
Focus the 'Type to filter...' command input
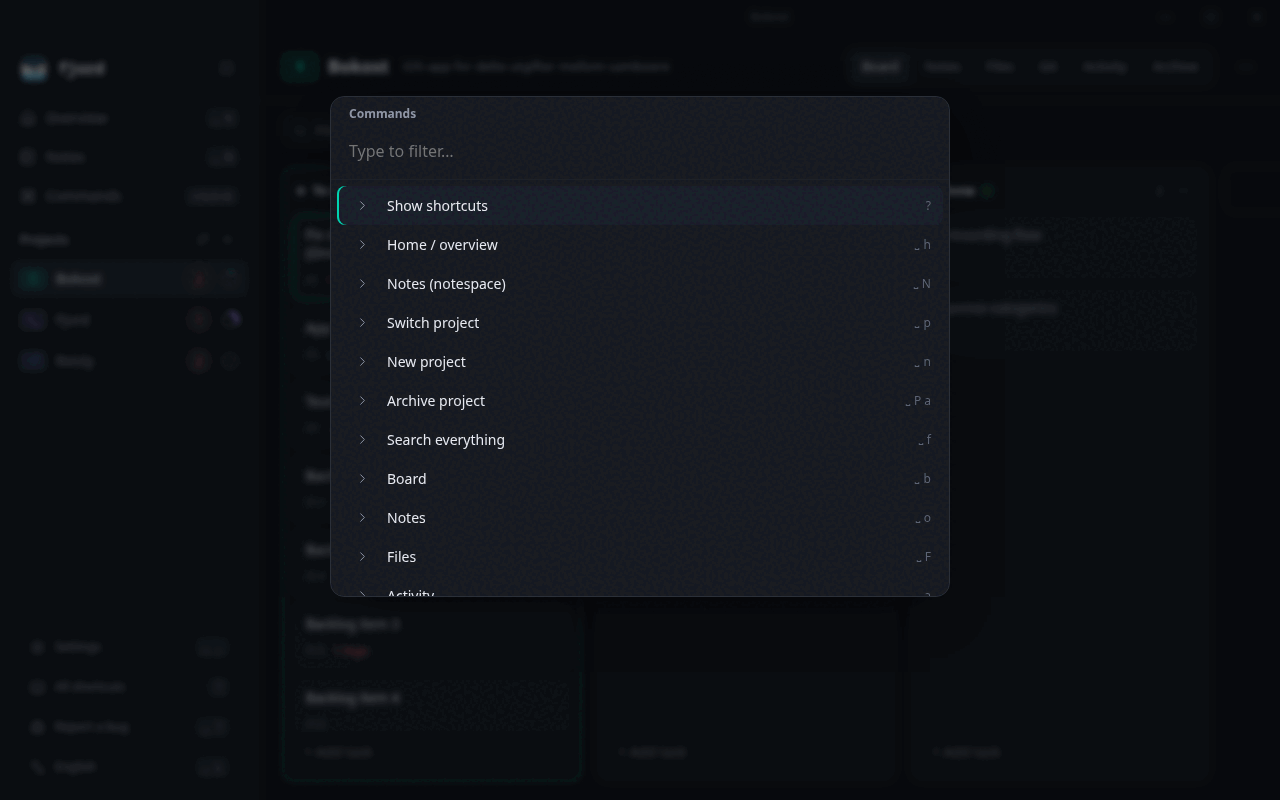tap(640, 151)
